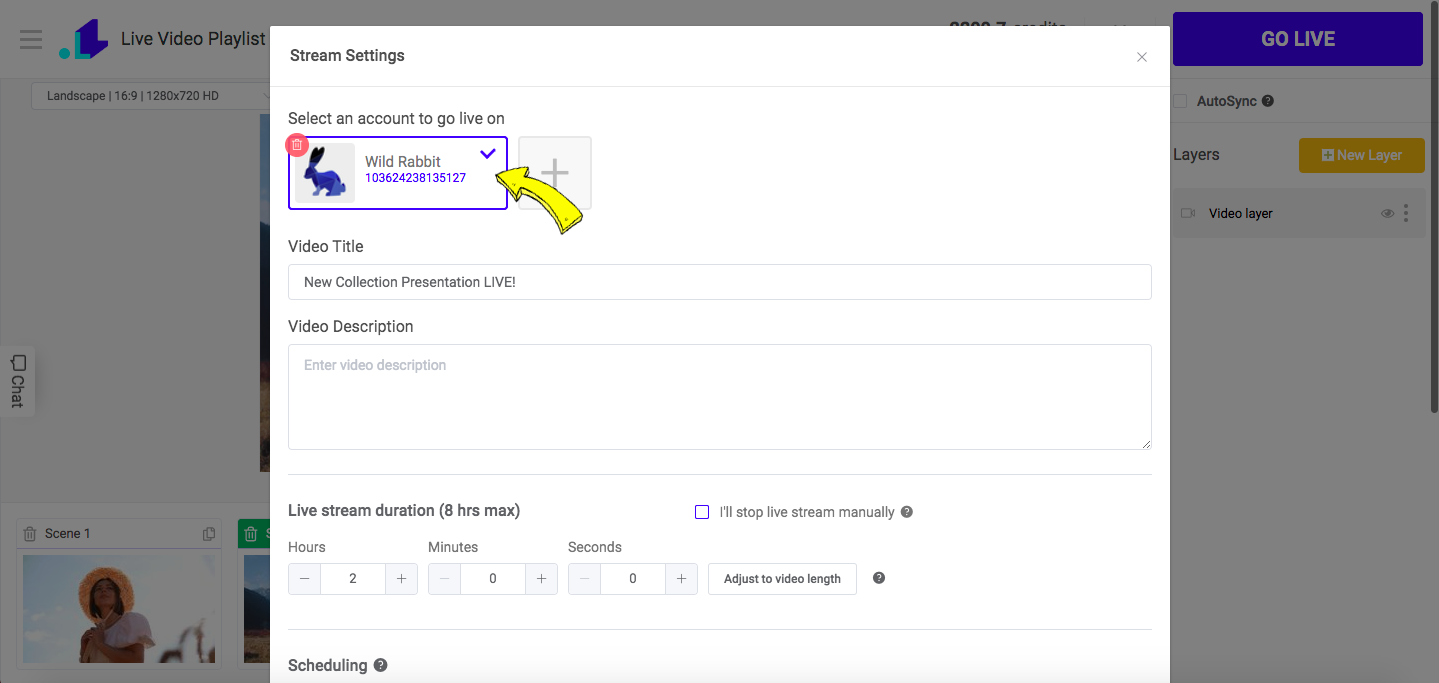
Task: Decrease Seconds with the minus button
Action: [x=584, y=578]
